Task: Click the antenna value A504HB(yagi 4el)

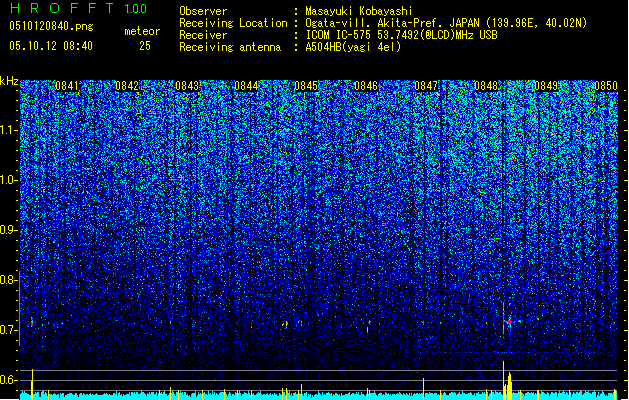Action: point(353,47)
